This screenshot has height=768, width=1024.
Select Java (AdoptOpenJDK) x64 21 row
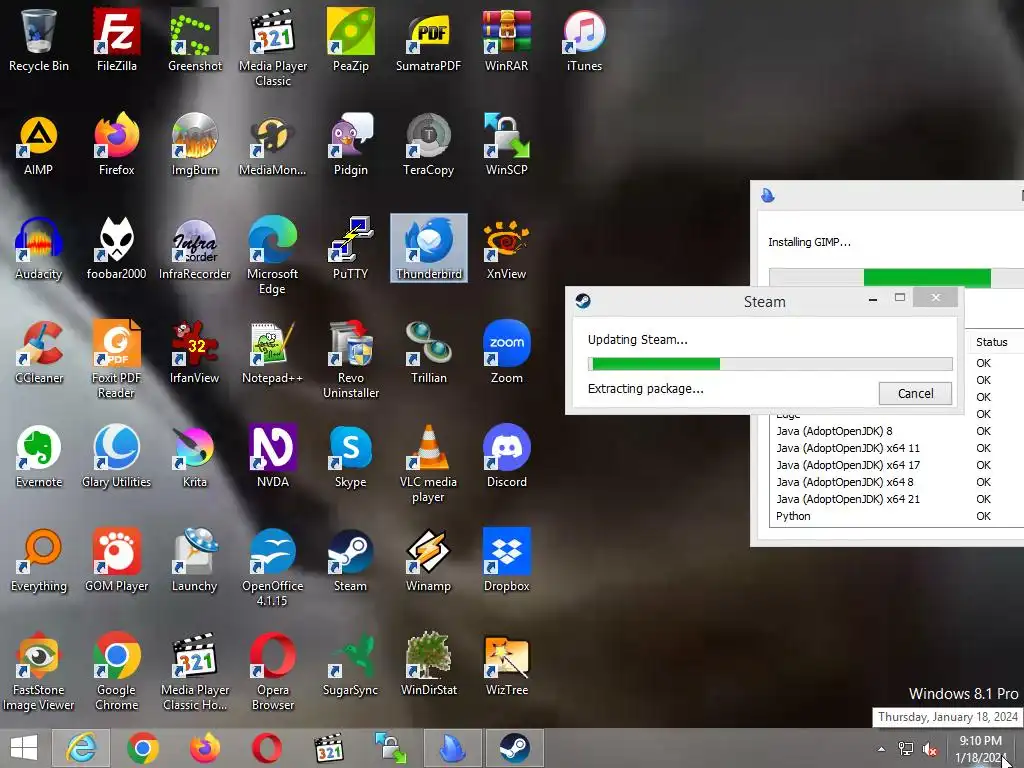(x=897, y=499)
